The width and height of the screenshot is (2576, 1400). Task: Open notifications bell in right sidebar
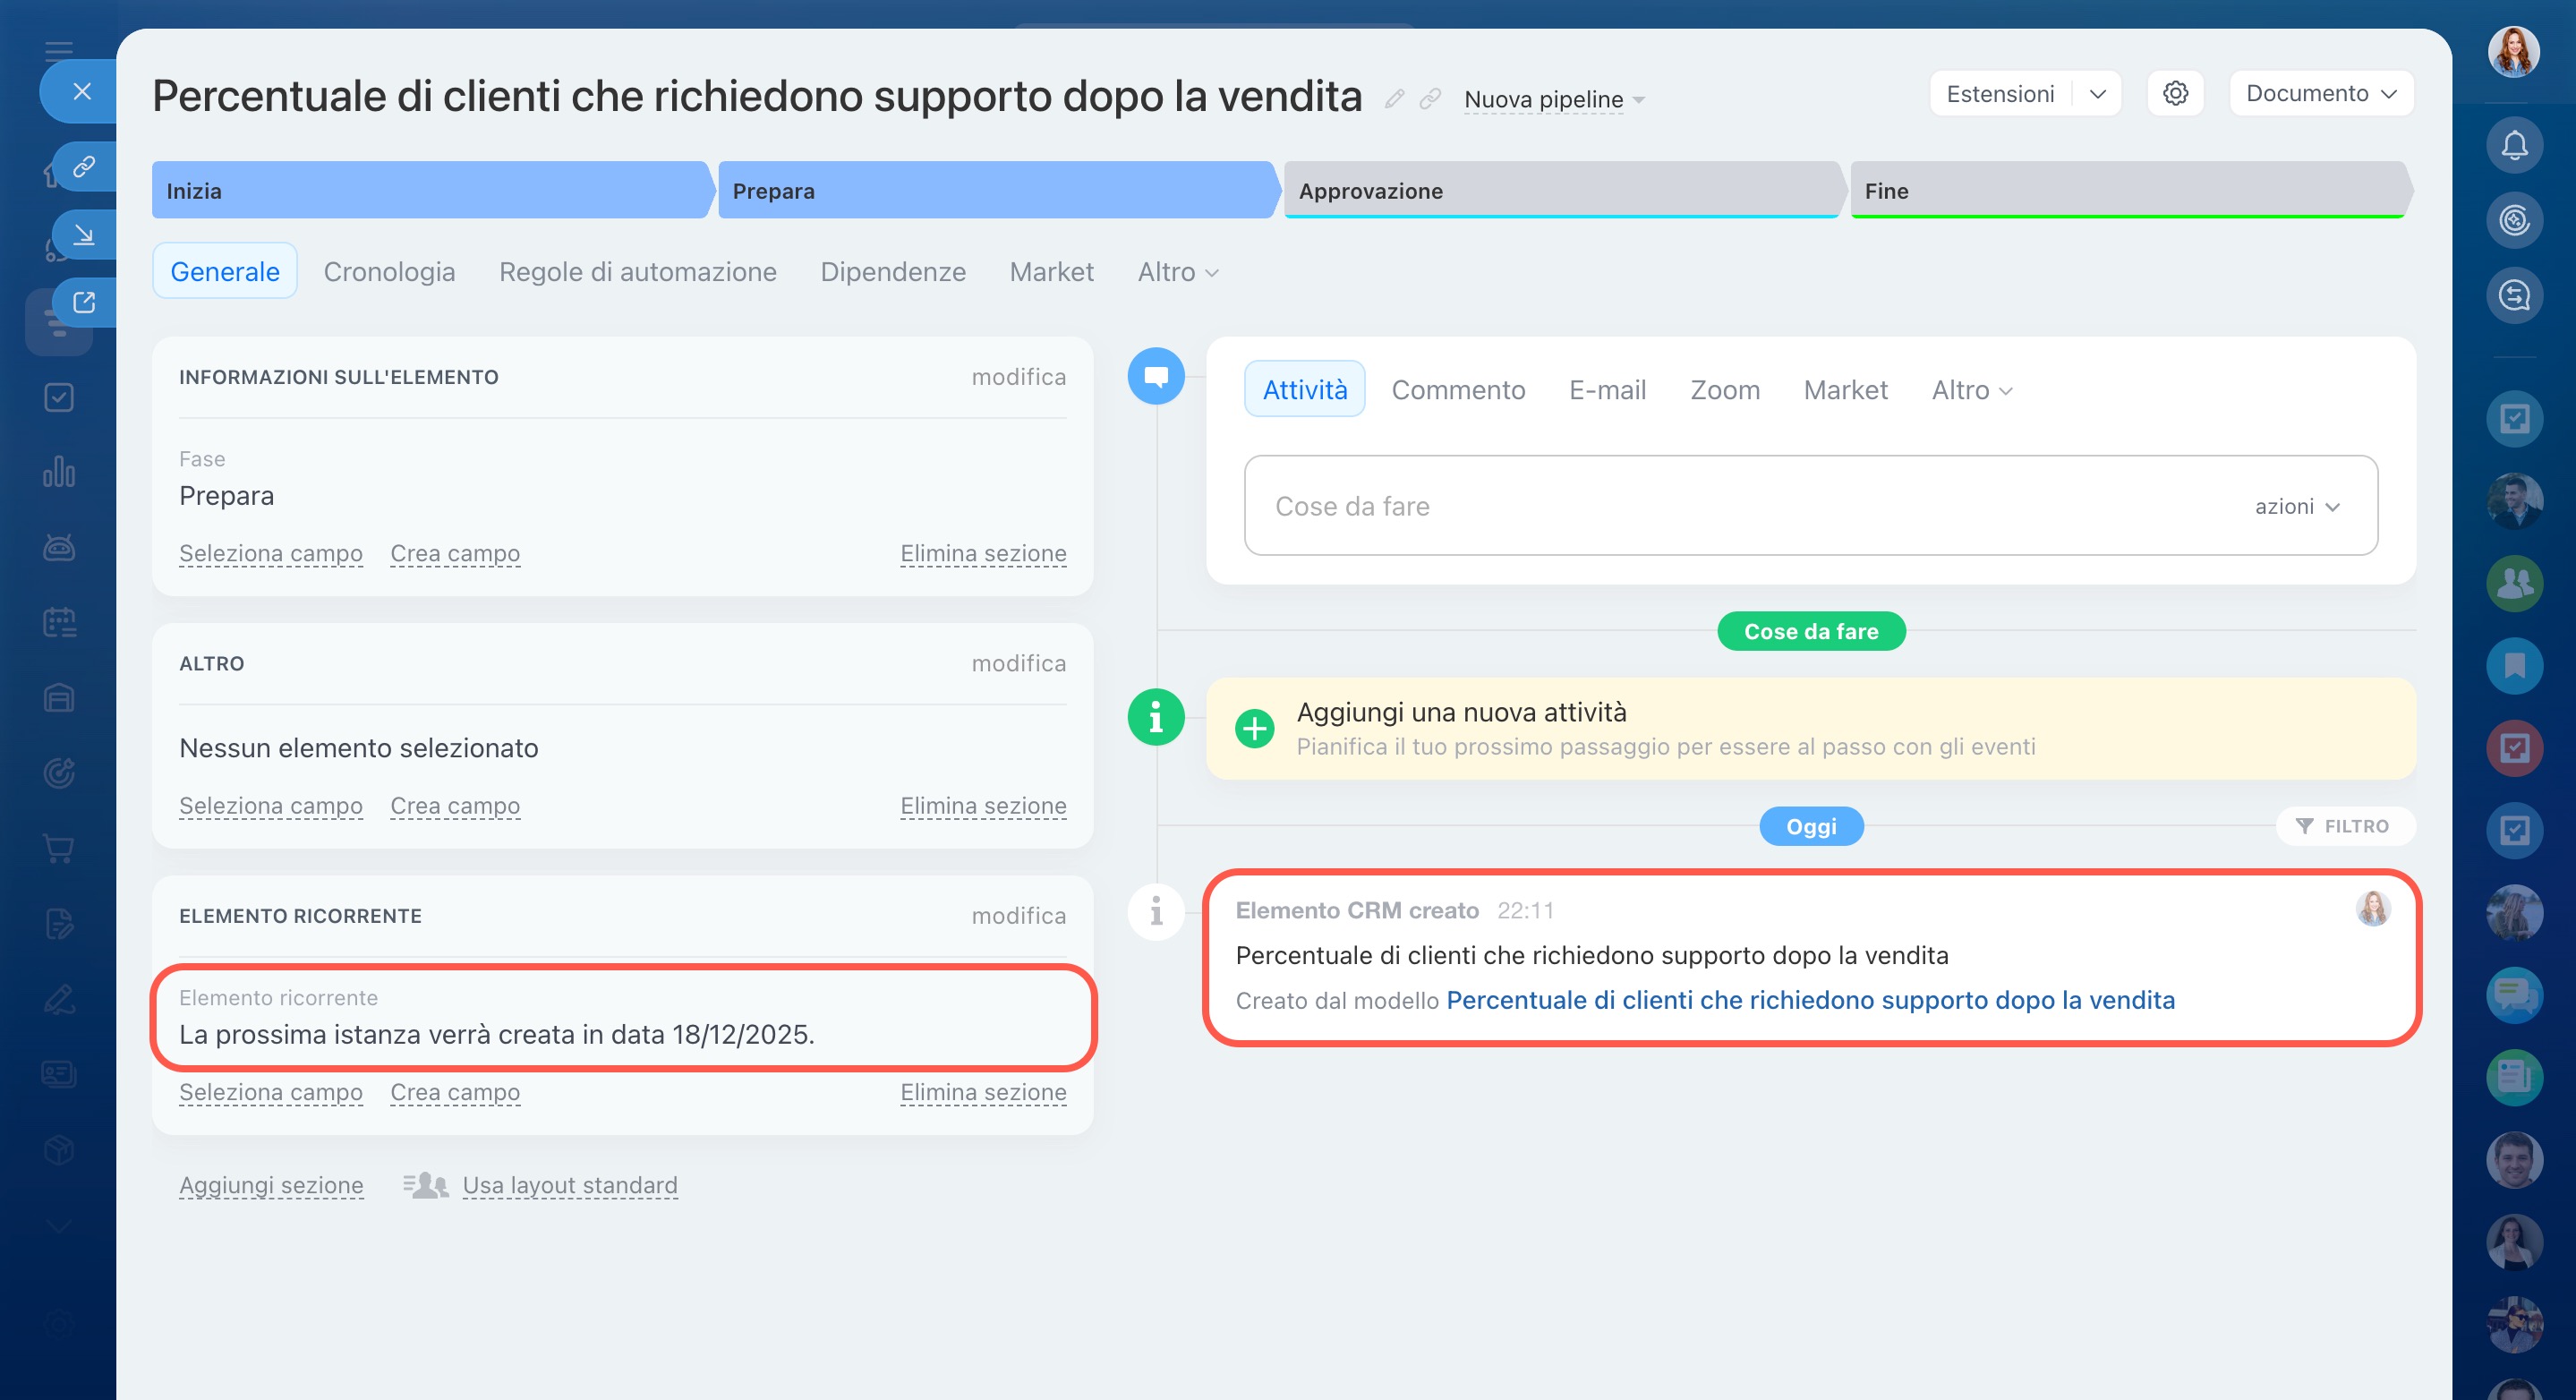[x=2514, y=146]
